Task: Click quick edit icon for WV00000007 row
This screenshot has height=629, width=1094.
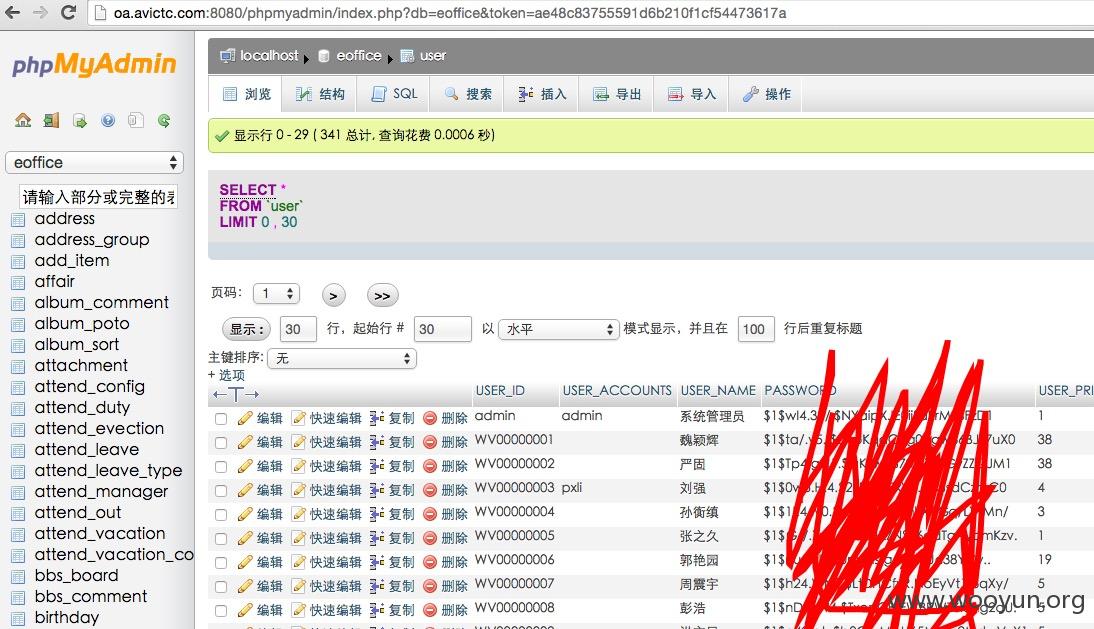Action: coord(299,586)
